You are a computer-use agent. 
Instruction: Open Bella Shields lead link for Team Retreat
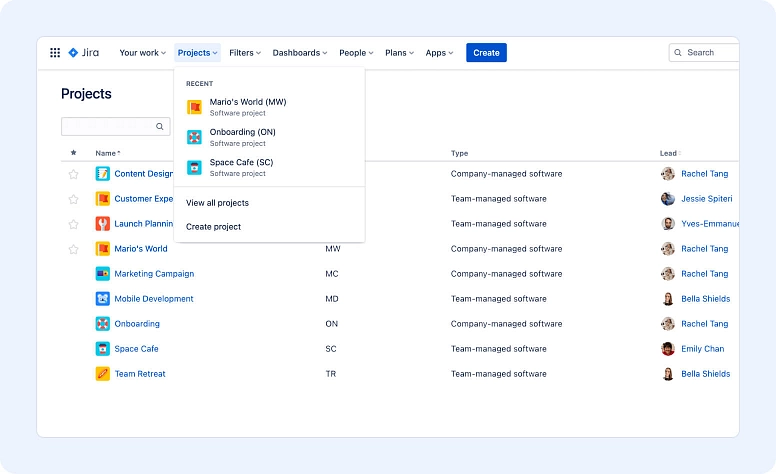point(705,374)
